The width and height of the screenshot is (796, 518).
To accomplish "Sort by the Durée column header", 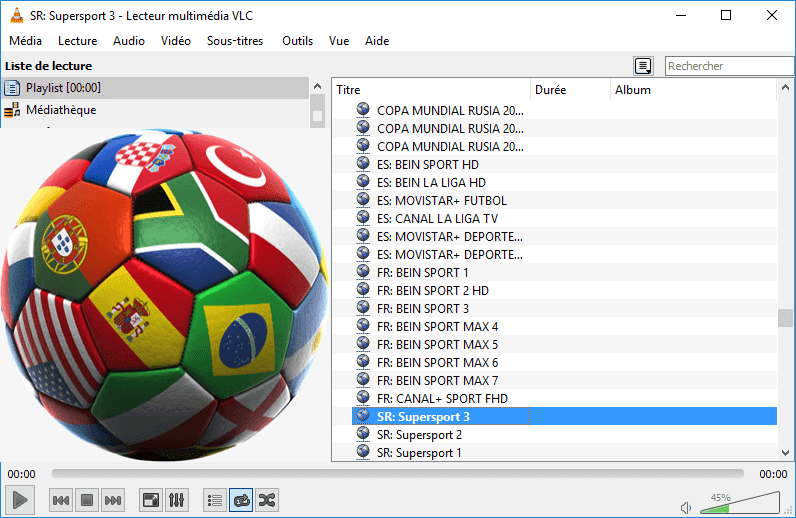I will [570, 90].
